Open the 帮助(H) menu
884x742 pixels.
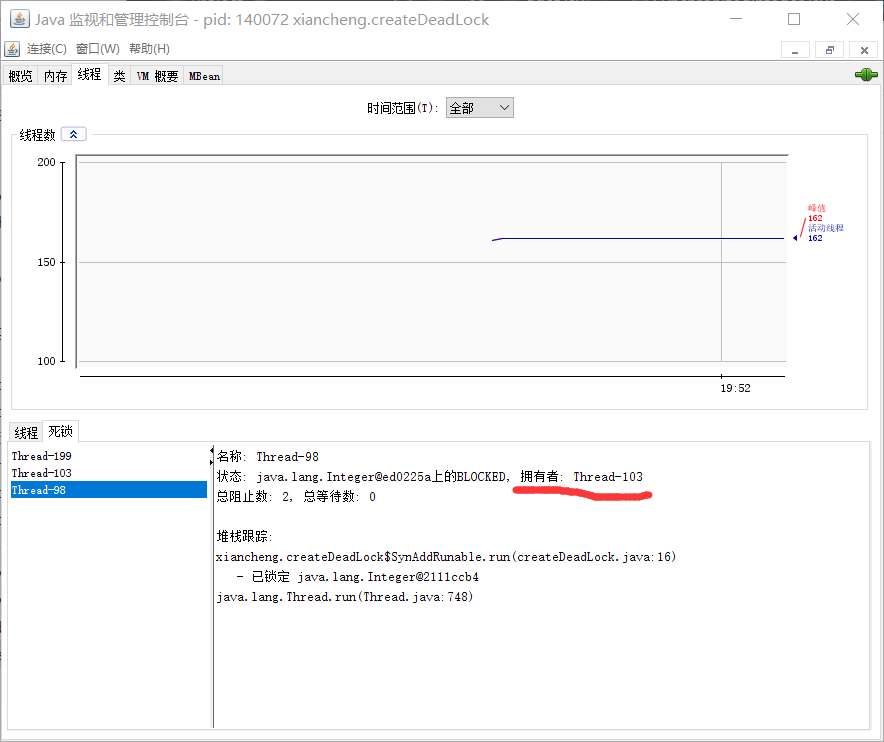point(149,49)
